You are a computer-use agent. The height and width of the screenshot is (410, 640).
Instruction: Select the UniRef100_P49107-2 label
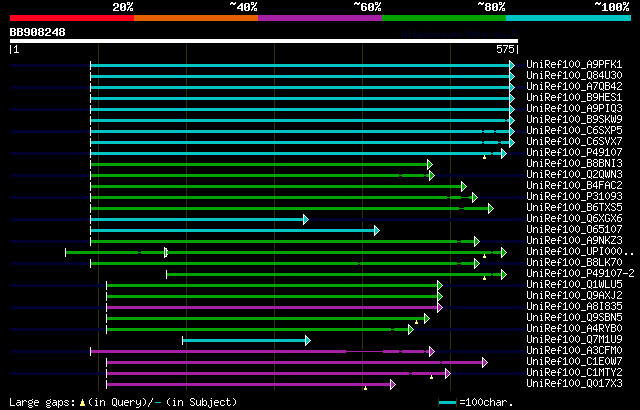coord(580,274)
